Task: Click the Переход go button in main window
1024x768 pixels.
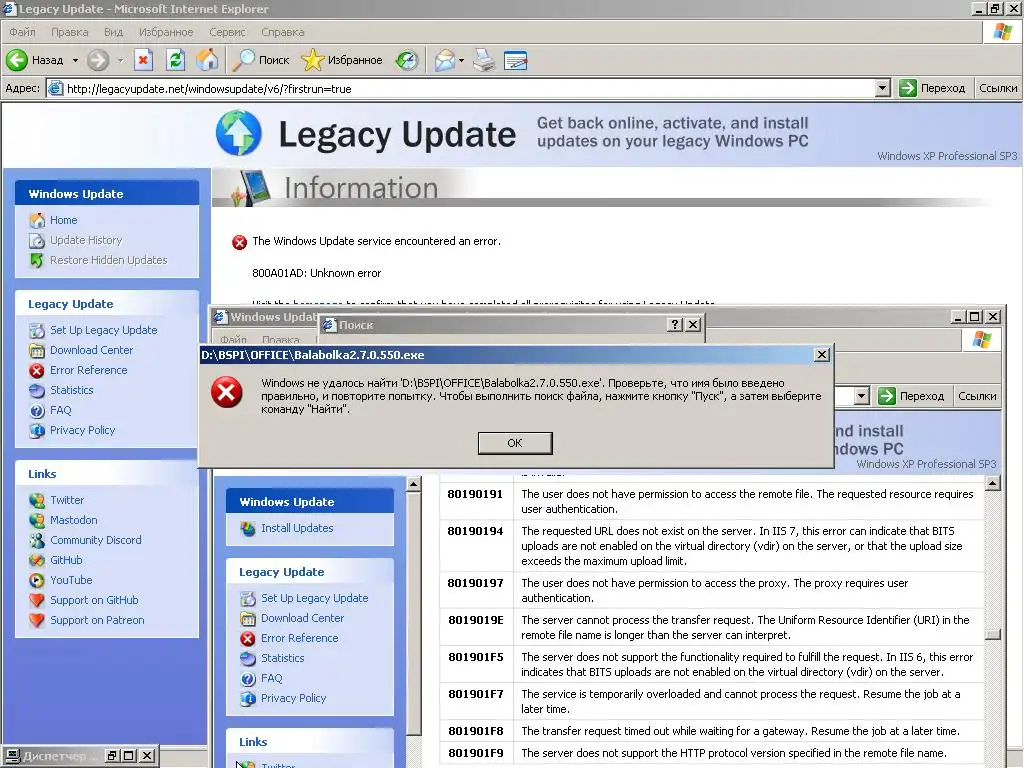Action: click(933, 88)
